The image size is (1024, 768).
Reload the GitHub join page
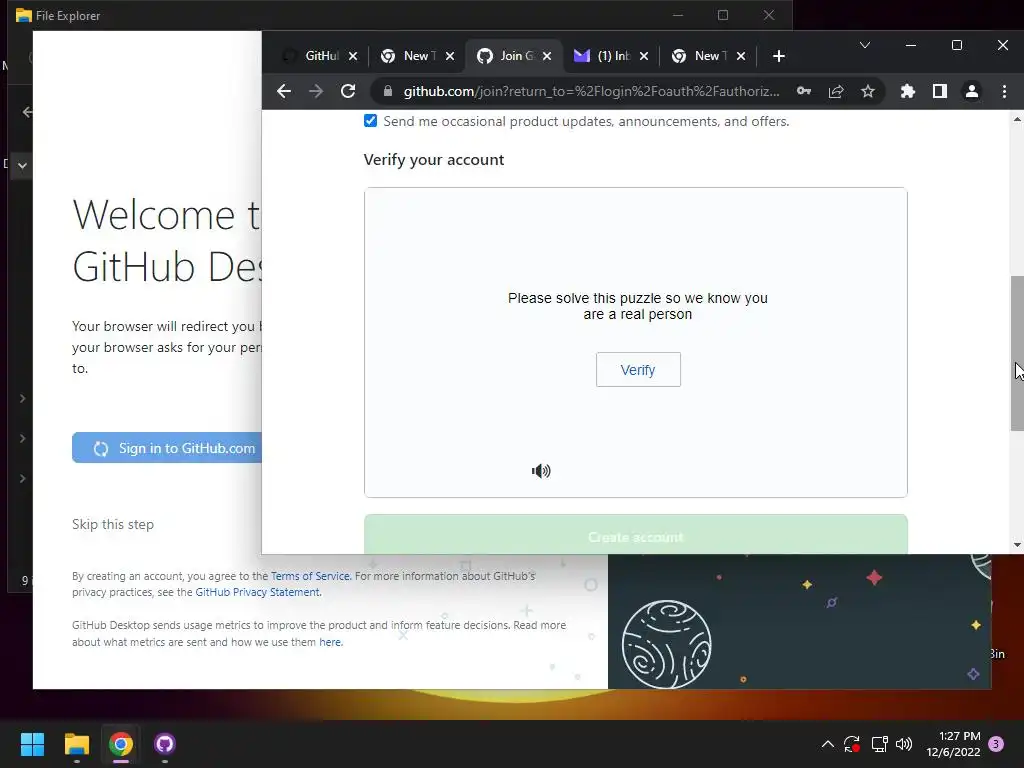coord(348,91)
